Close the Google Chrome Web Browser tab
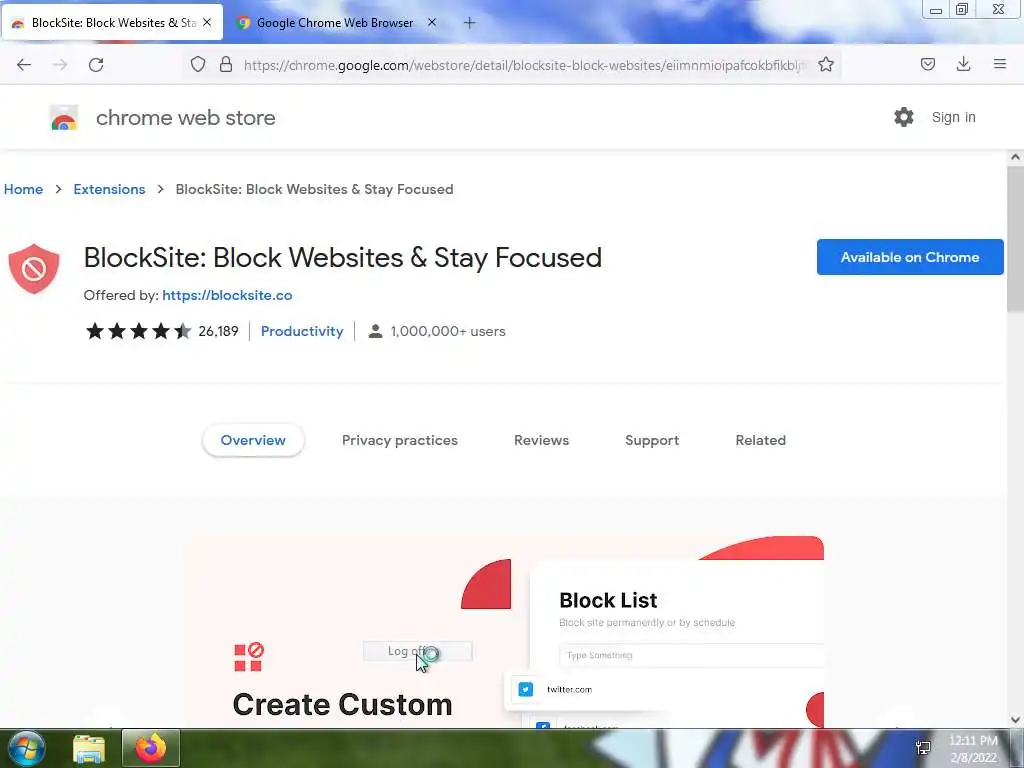The width and height of the screenshot is (1024, 768). [432, 22]
